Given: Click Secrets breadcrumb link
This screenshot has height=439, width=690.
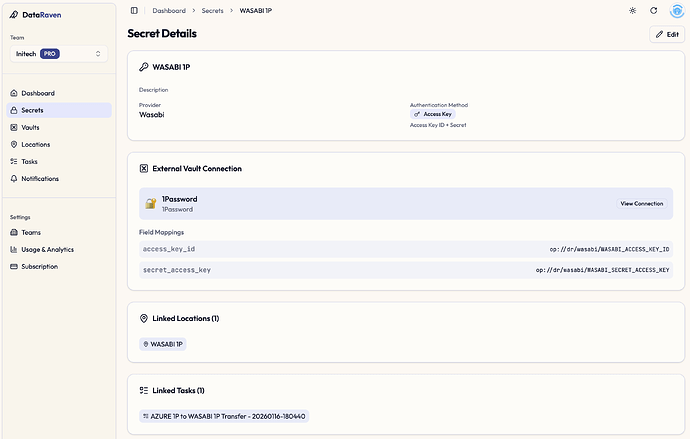Looking at the screenshot, I should (212, 10).
